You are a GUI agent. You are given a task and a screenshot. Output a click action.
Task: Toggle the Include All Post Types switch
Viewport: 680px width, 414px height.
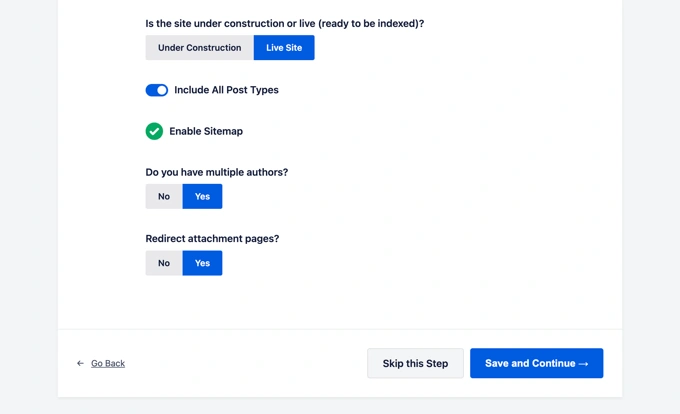point(157,90)
